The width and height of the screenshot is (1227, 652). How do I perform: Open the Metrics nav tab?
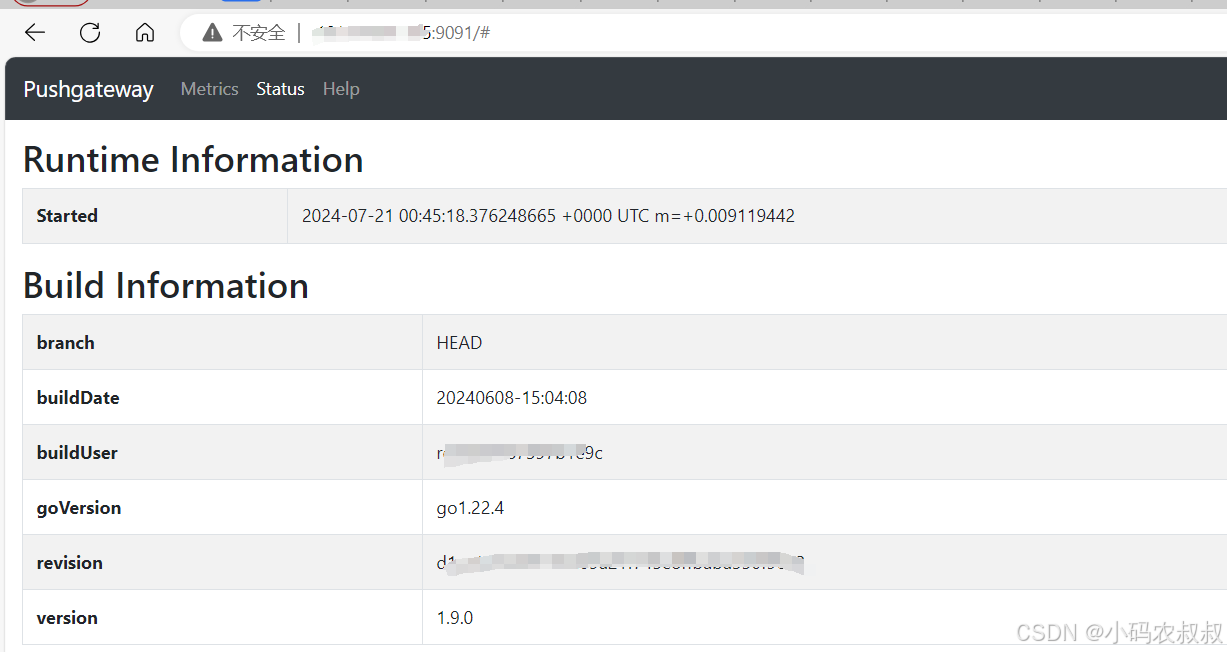click(209, 89)
